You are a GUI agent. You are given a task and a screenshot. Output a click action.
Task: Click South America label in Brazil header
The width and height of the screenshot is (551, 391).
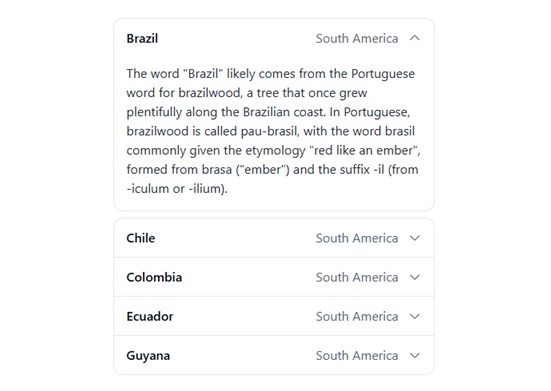357,38
